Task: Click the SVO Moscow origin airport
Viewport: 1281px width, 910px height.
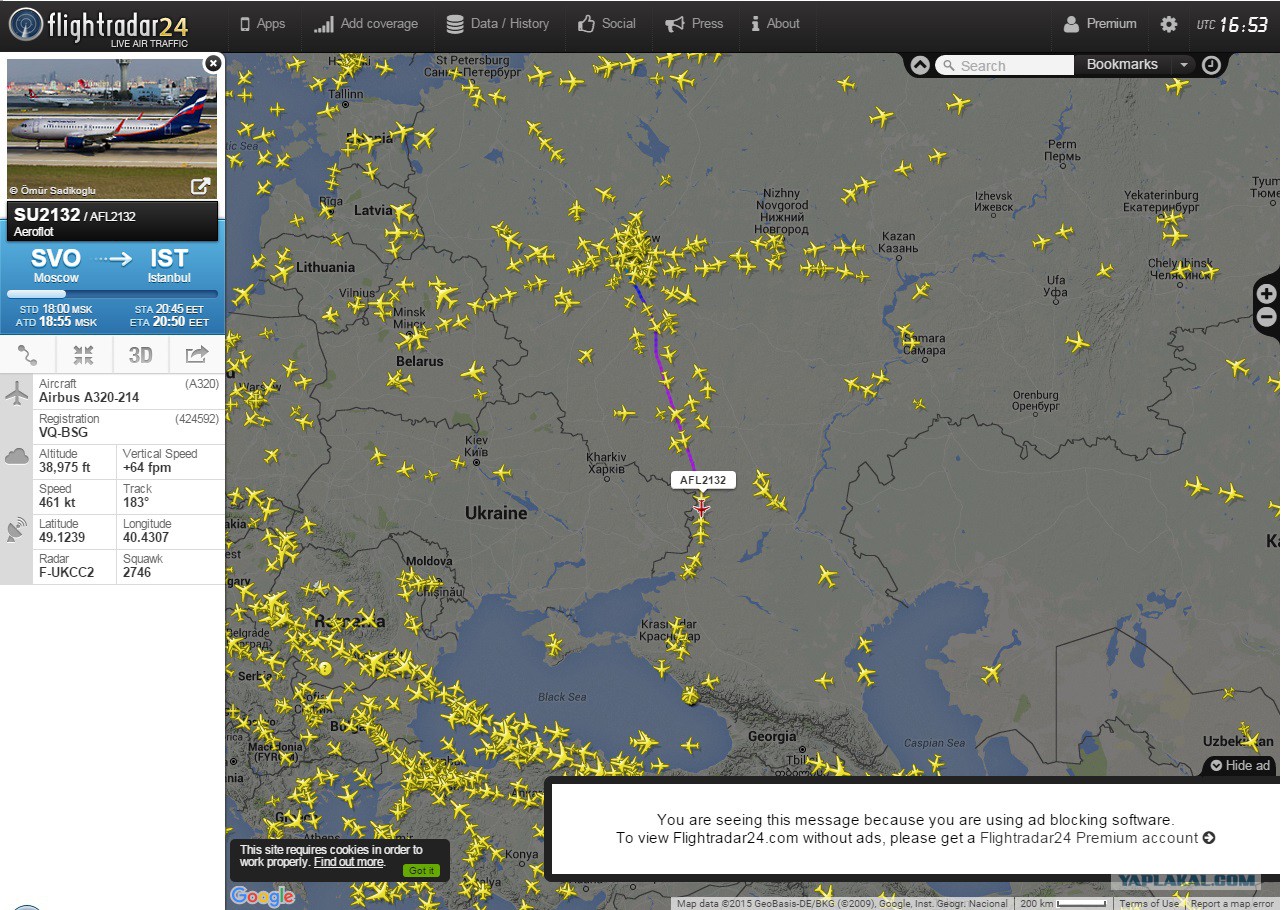Action: pos(56,264)
